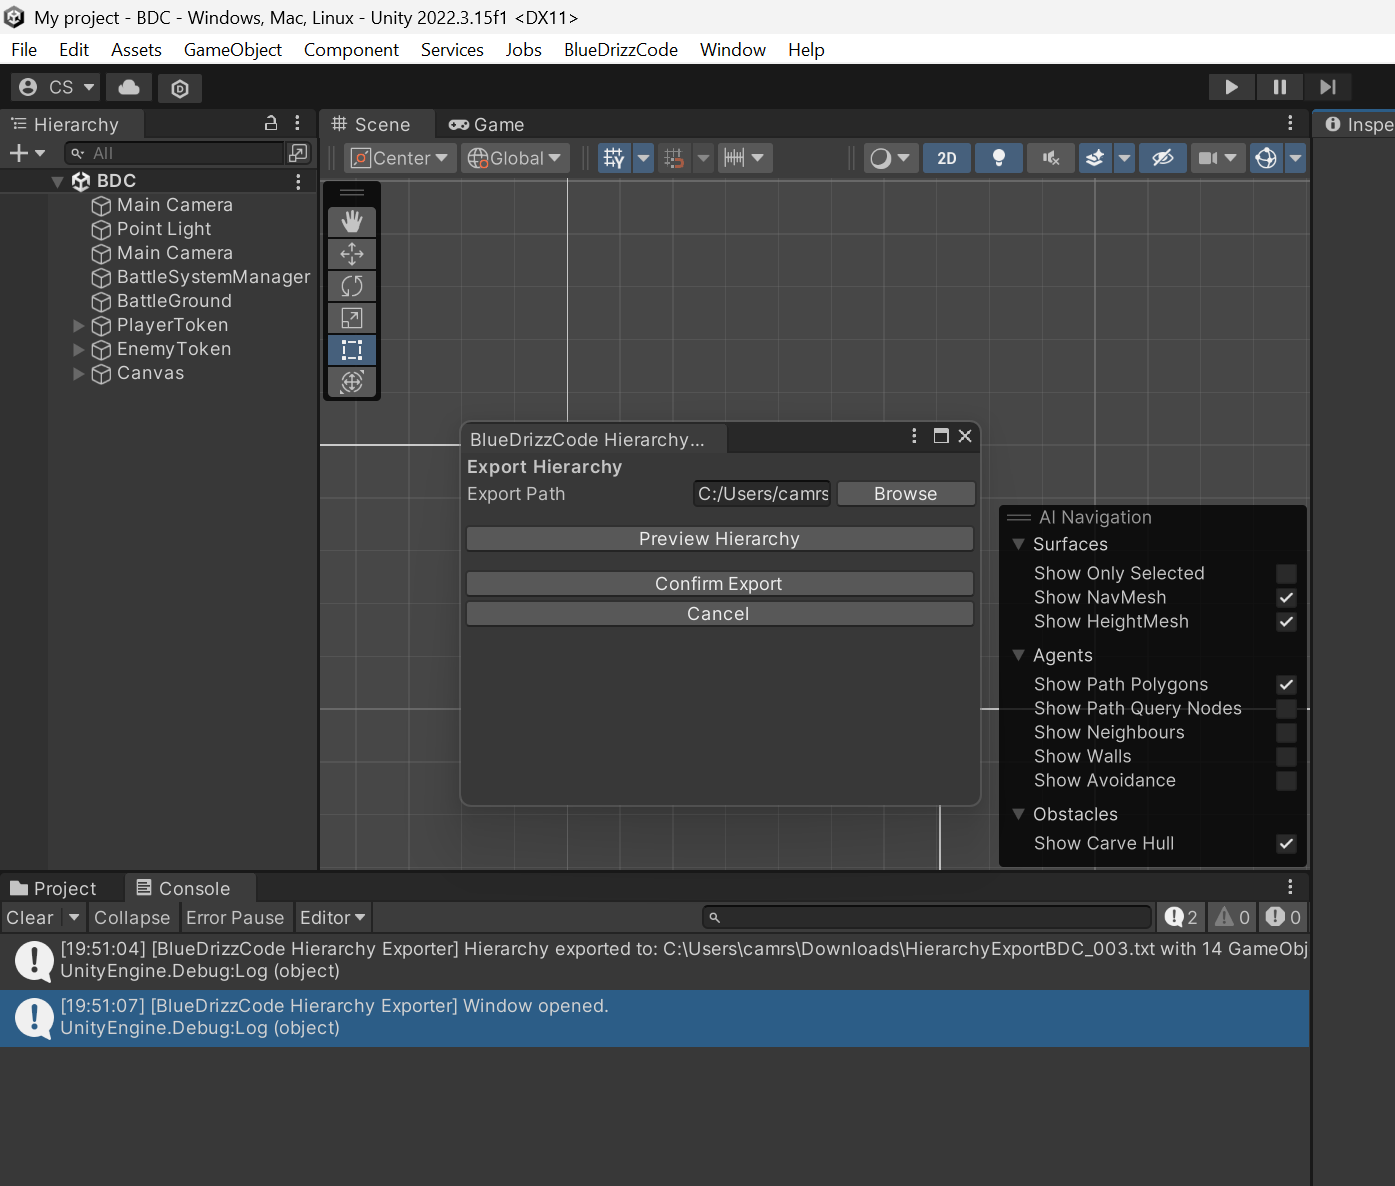
Task: Click the Preview Hierarchy button
Action: [720, 539]
